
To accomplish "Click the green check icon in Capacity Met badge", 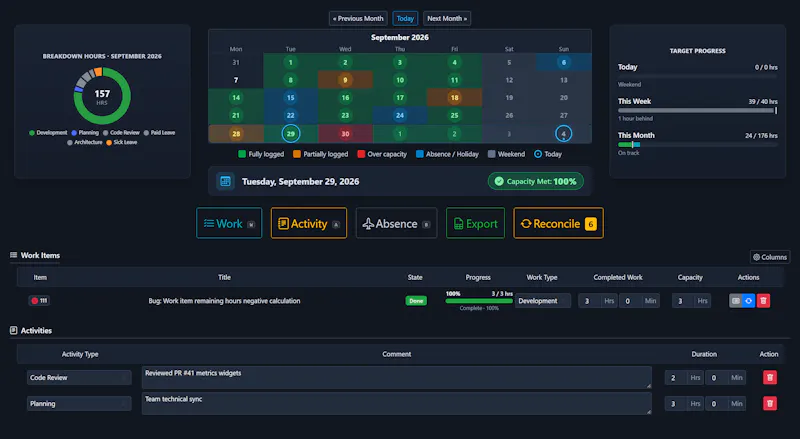I will [499, 181].
